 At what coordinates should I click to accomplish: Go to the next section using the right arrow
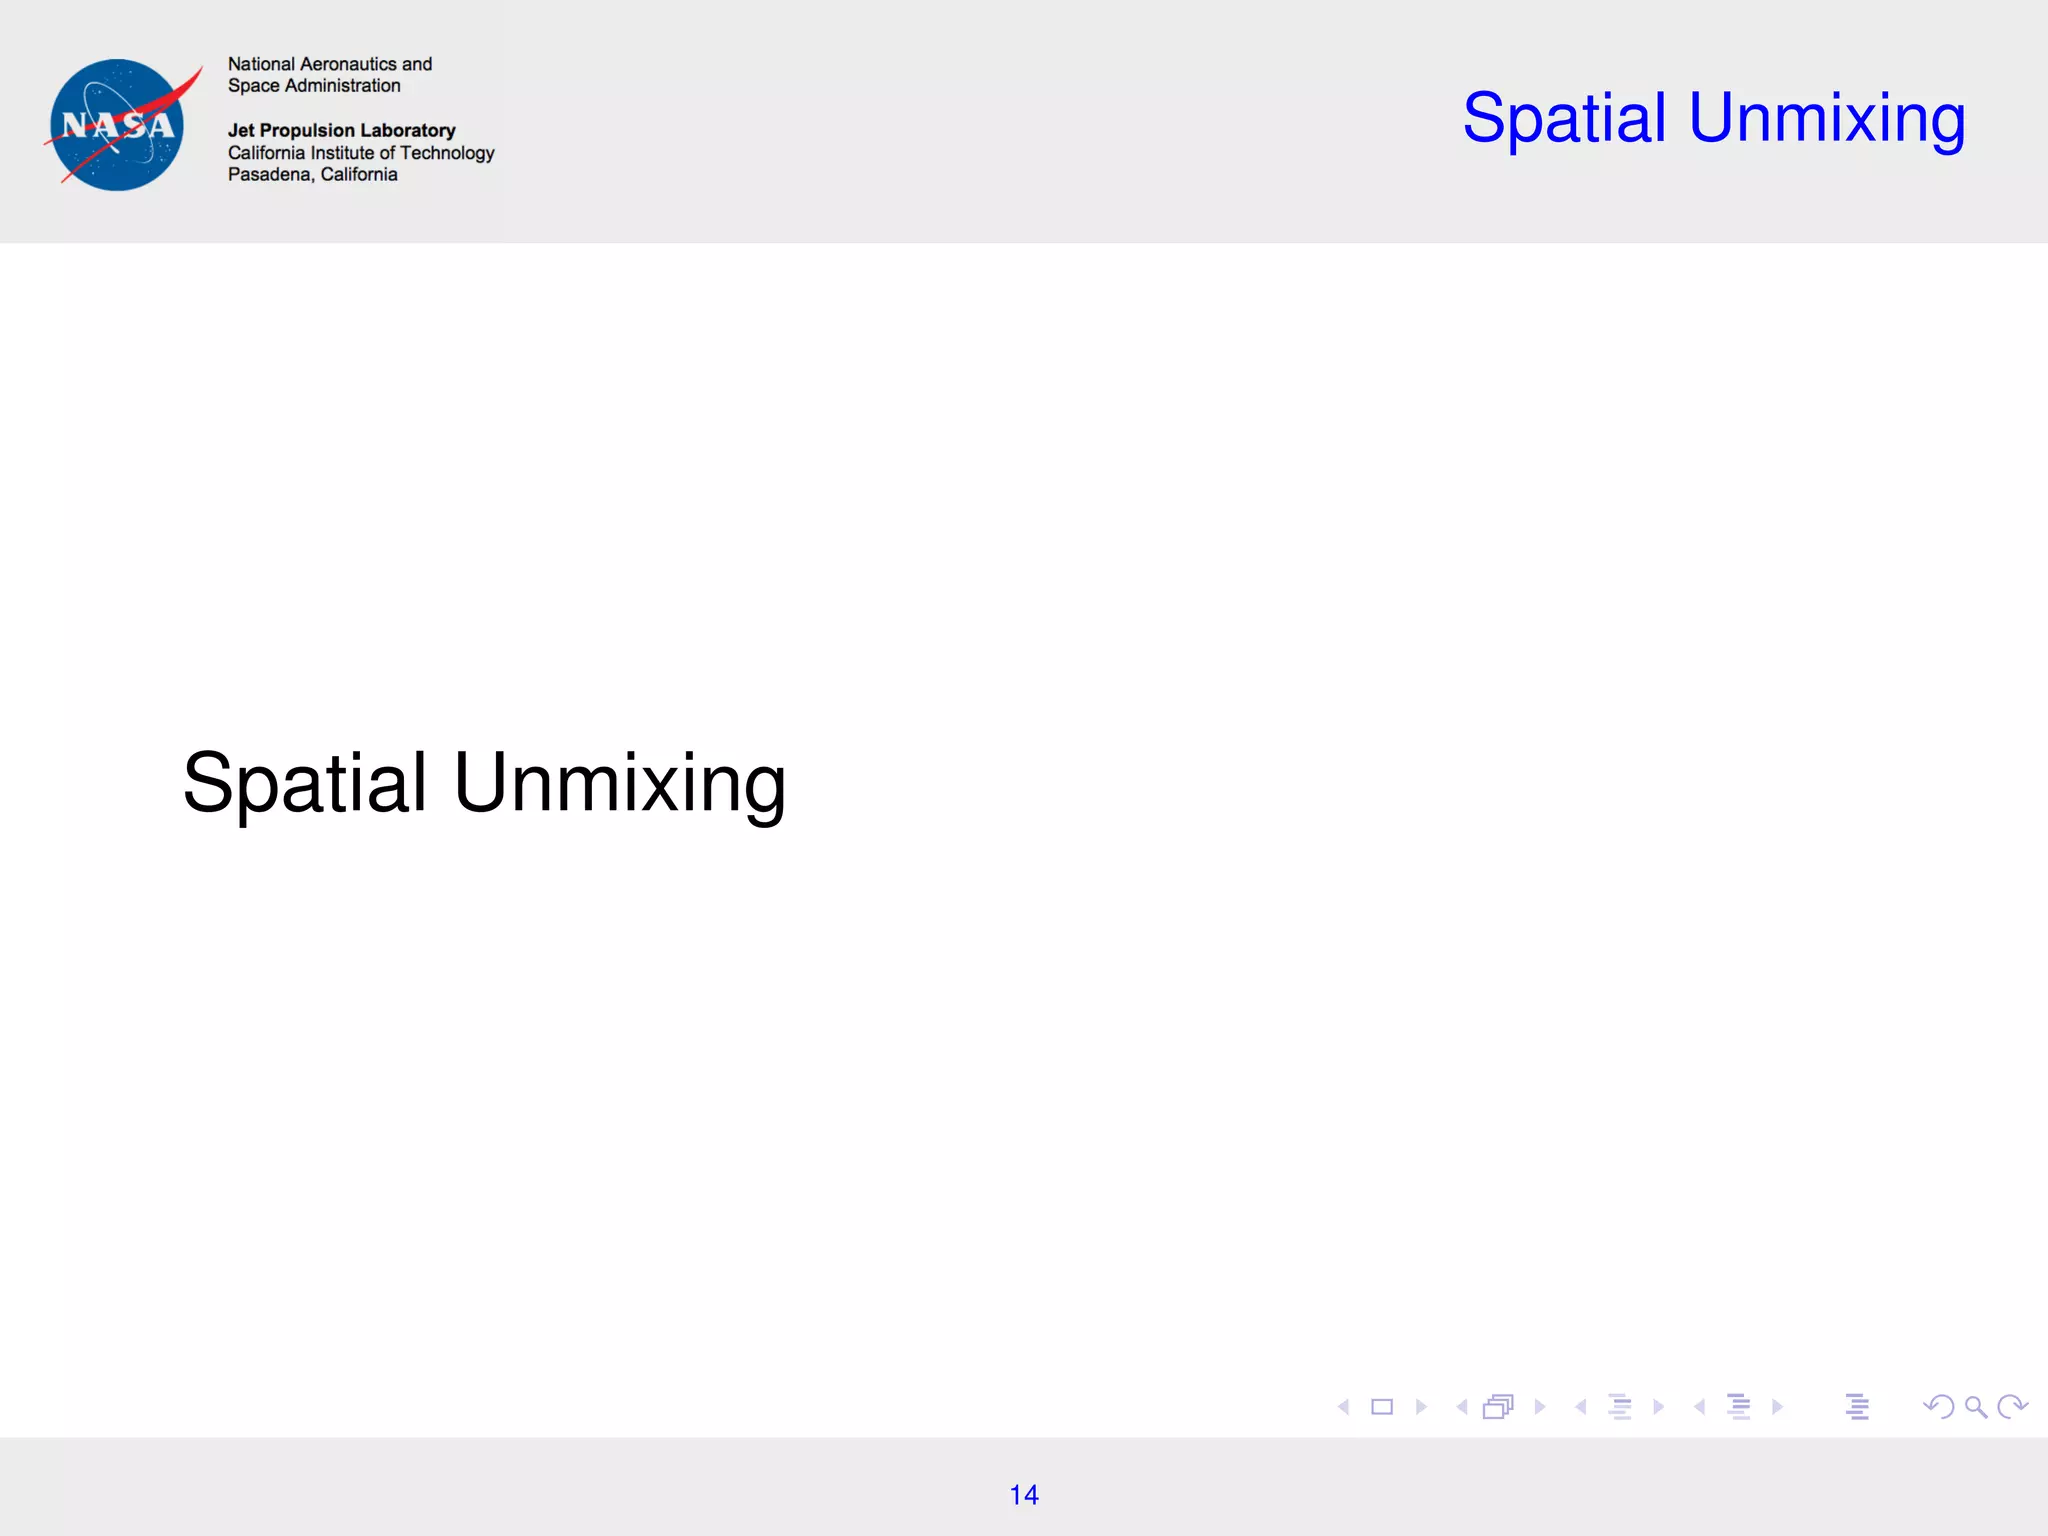tap(1777, 1407)
